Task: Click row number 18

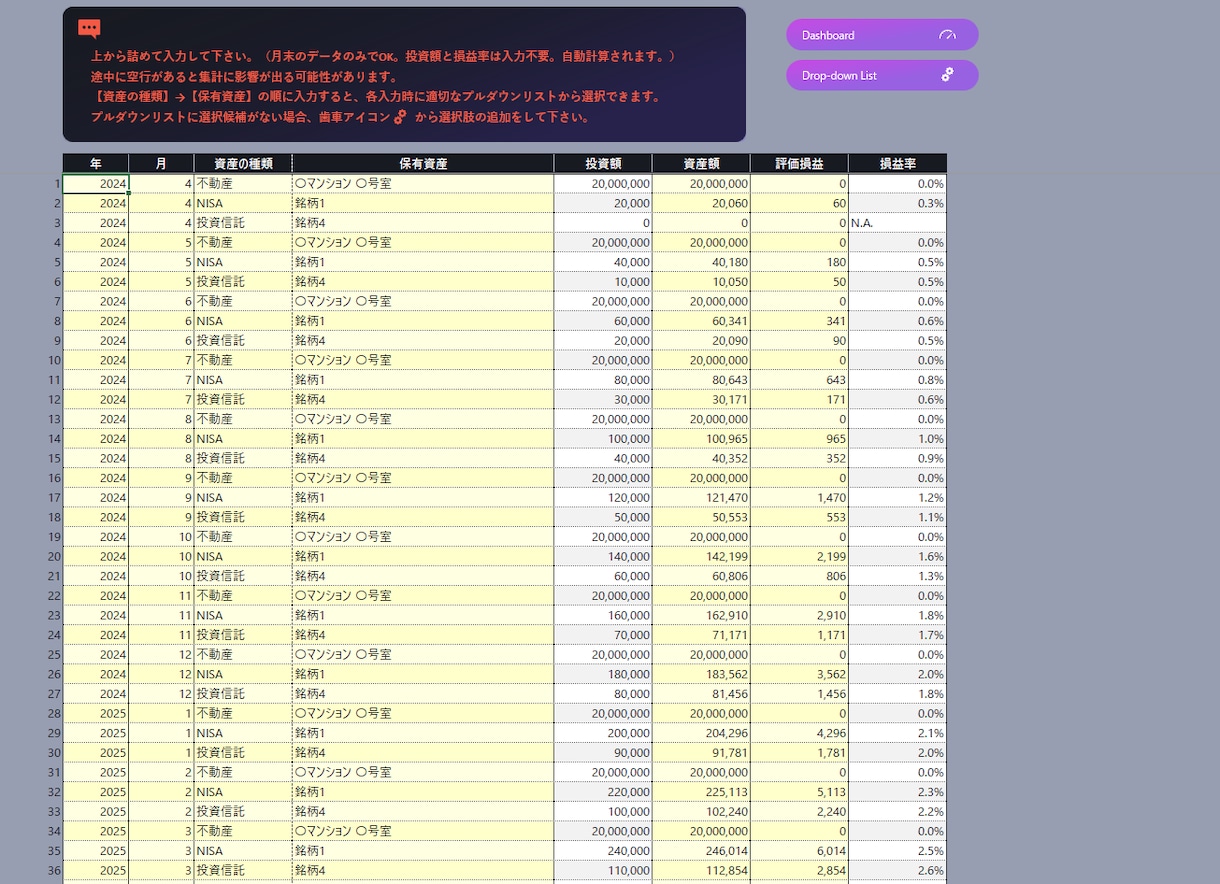Action: point(55,517)
